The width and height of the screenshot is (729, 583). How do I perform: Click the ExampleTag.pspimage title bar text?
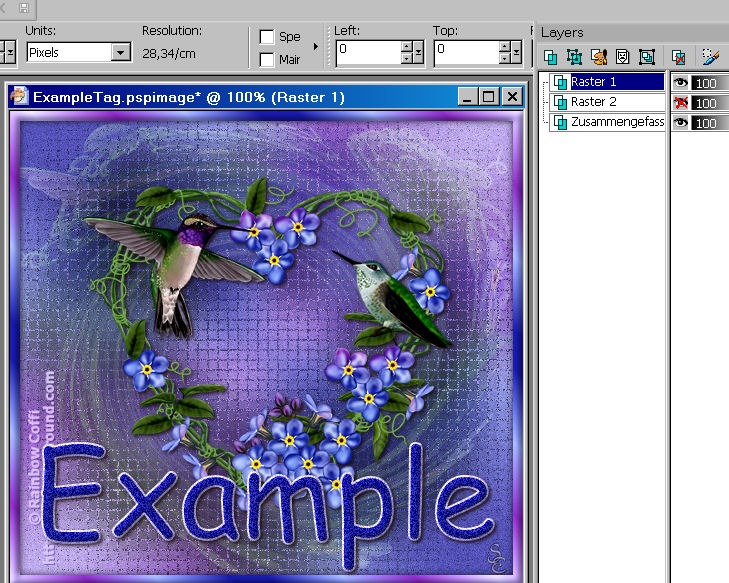tap(189, 97)
